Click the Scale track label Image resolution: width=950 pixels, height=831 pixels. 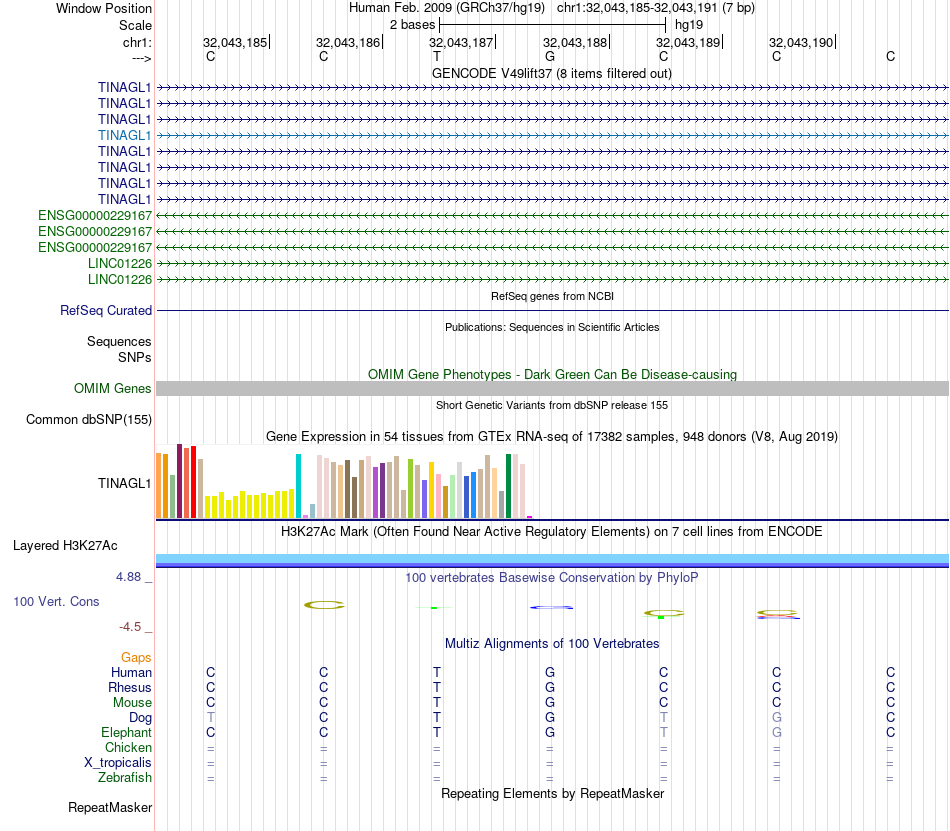pyautogui.click(x=135, y=25)
